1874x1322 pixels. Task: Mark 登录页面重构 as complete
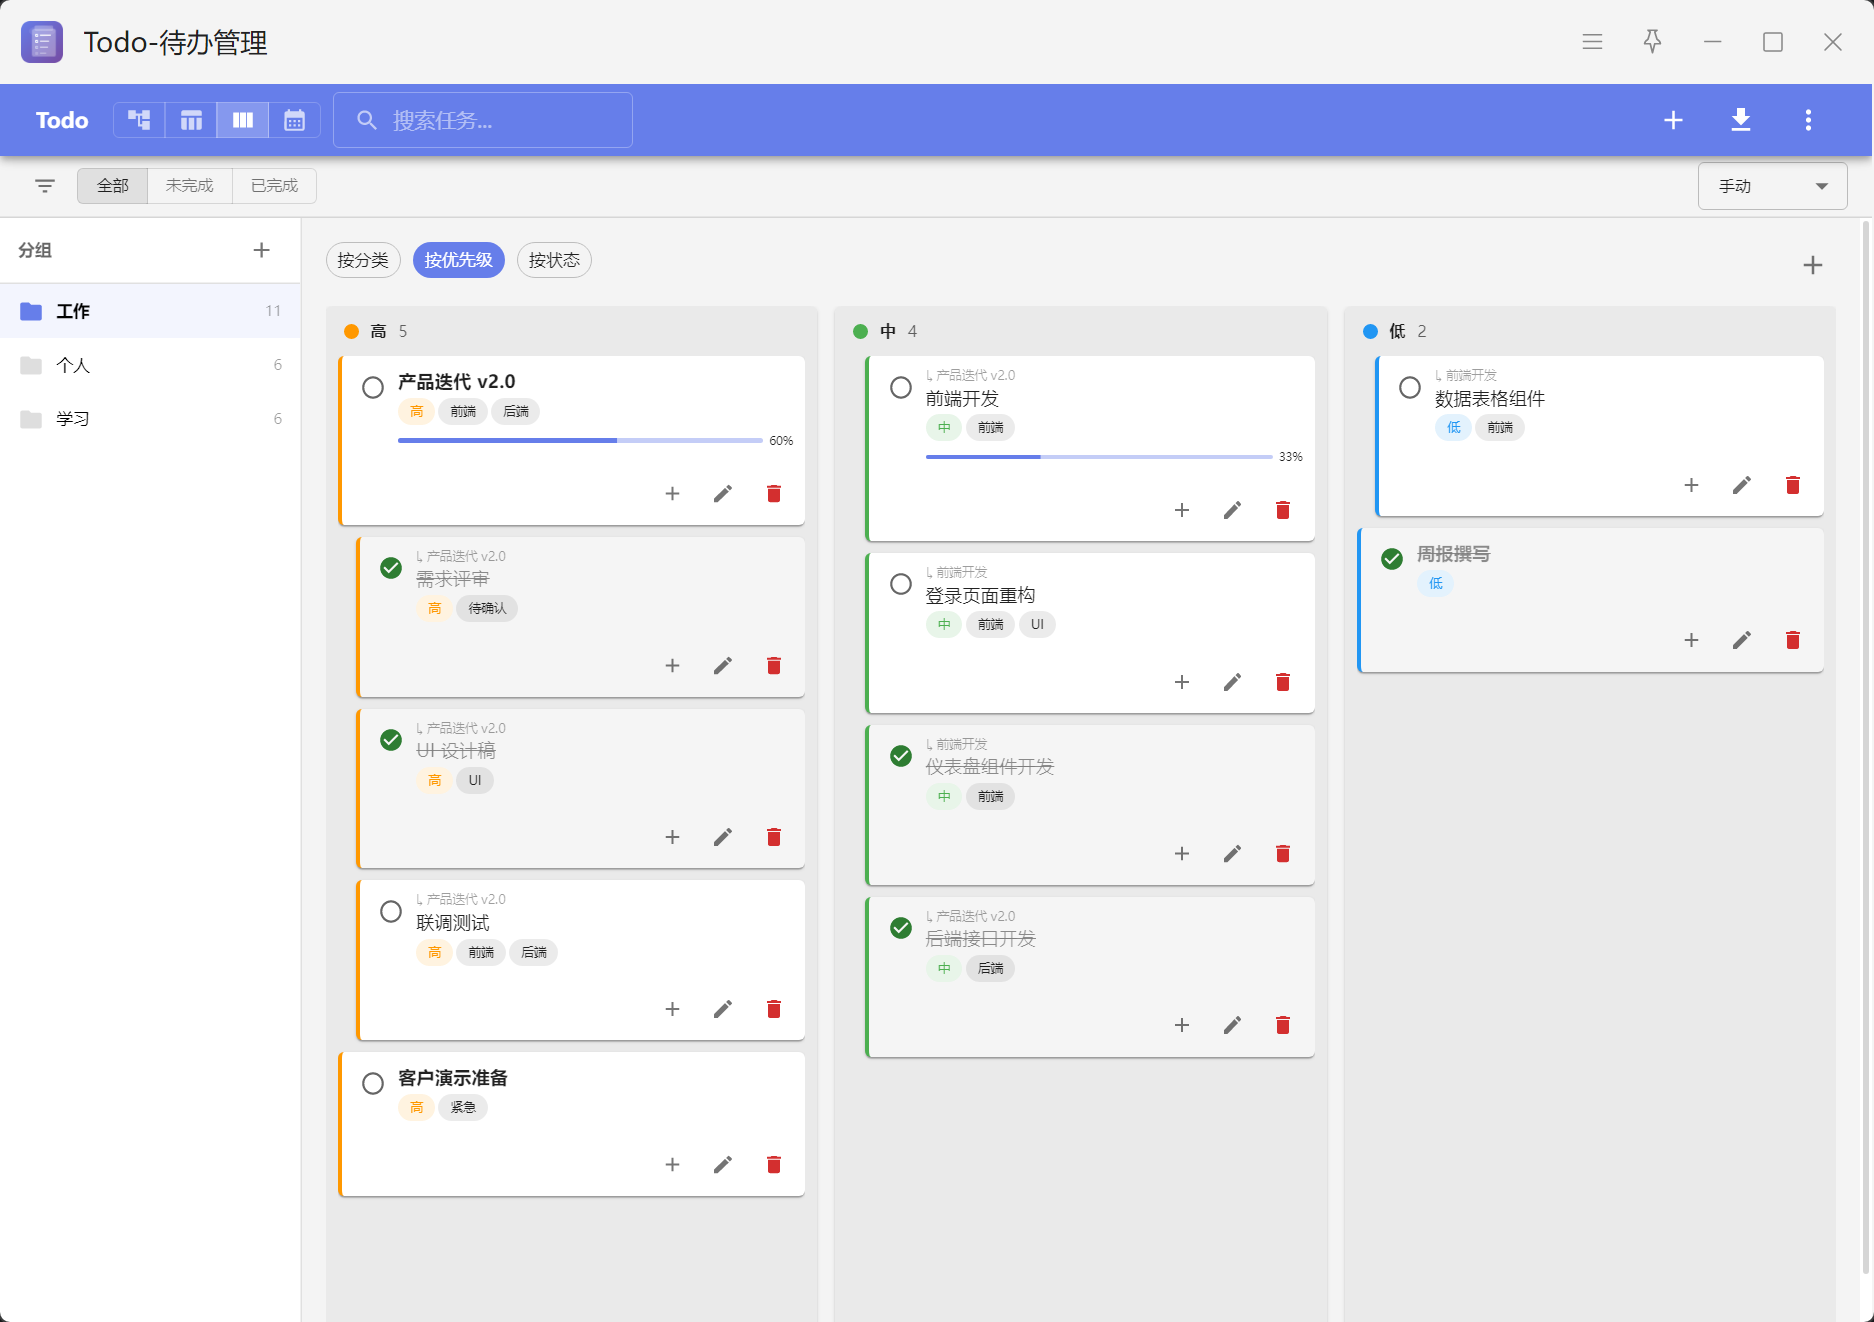901,584
